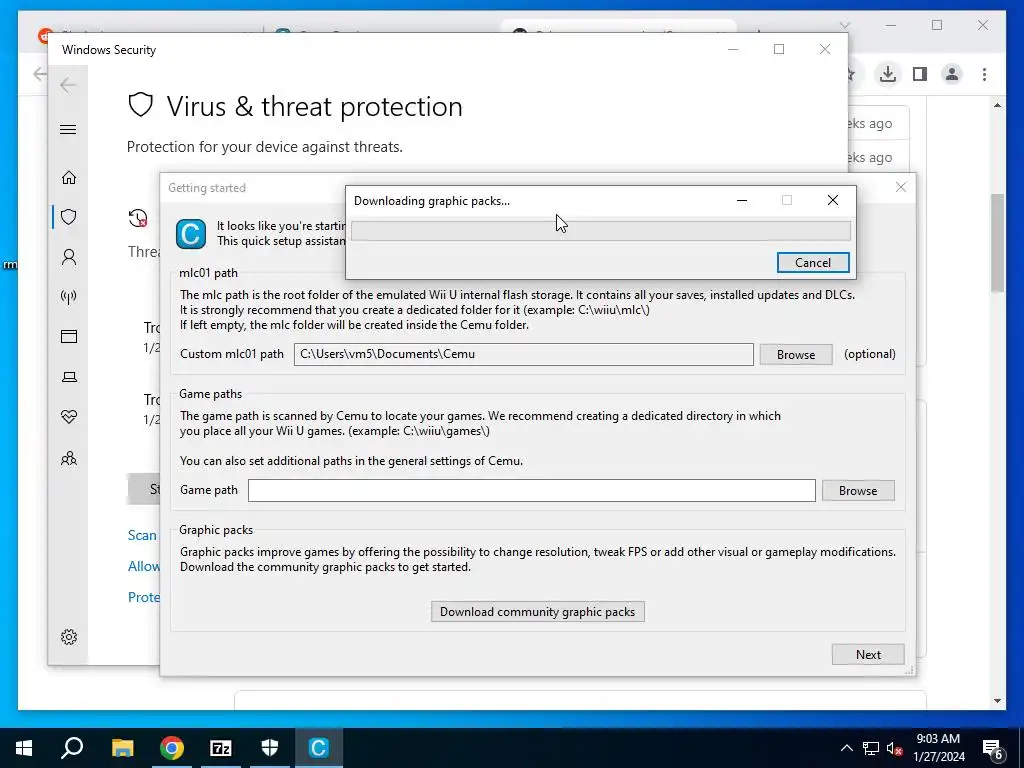
Task: Close the Getting started dialog
Action: (901, 187)
